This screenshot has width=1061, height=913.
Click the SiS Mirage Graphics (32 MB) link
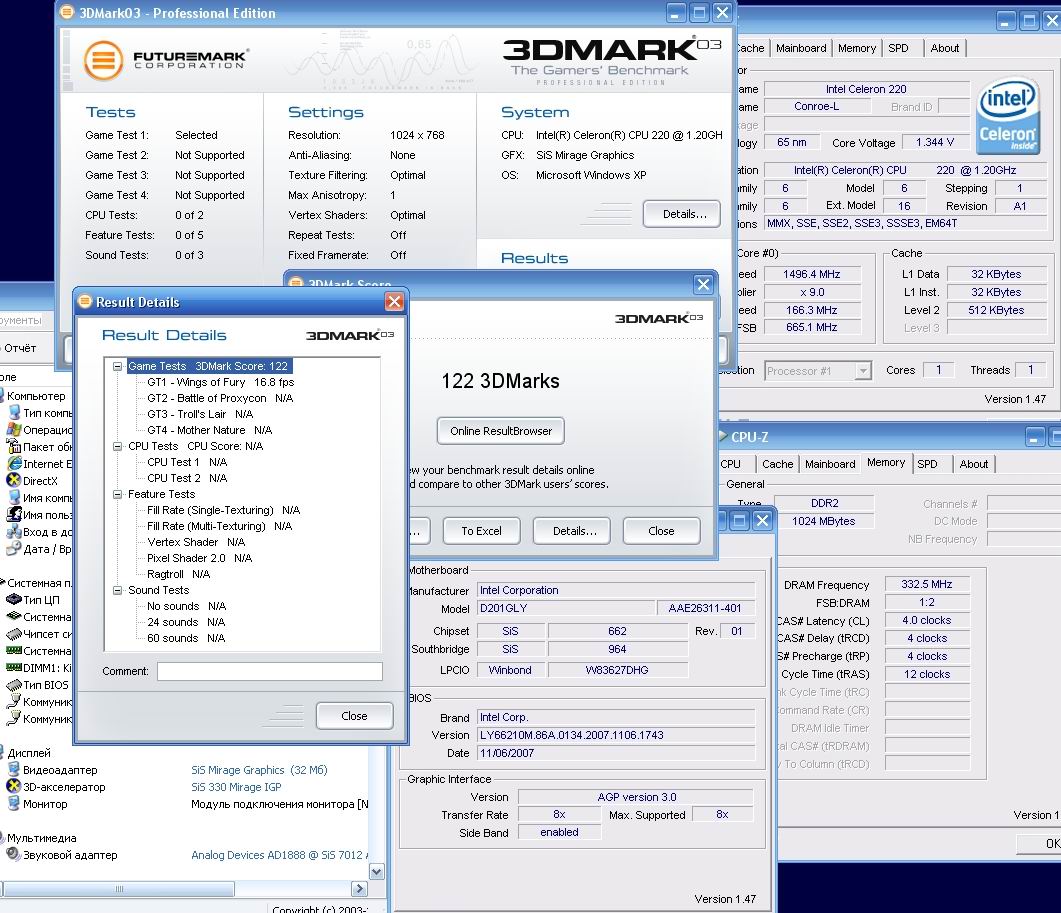pos(259,770)
